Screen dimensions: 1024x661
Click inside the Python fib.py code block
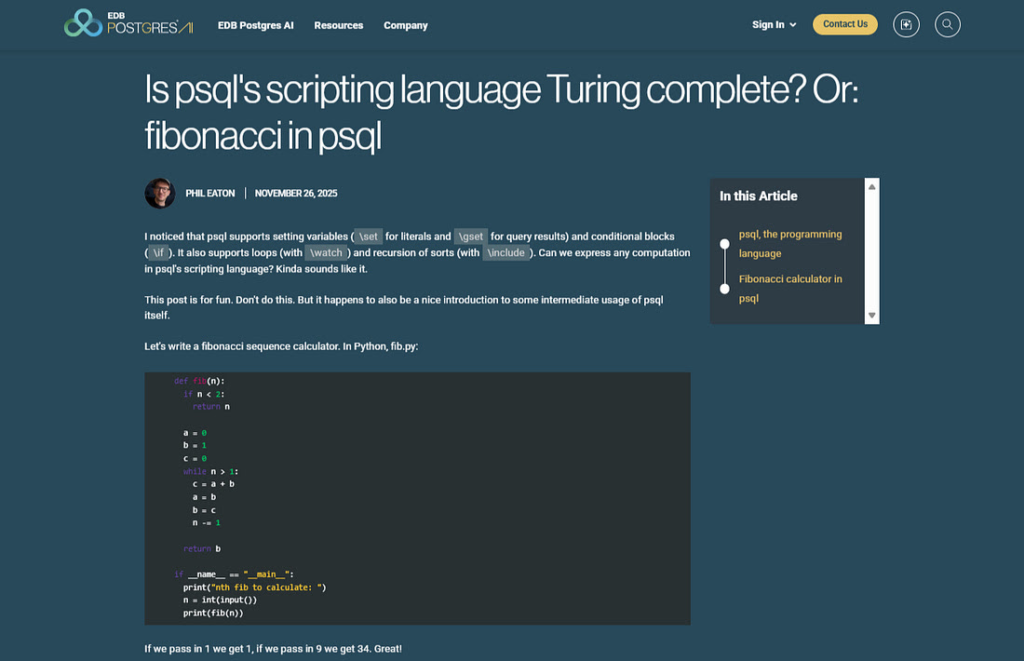click(x=417, y=498)
